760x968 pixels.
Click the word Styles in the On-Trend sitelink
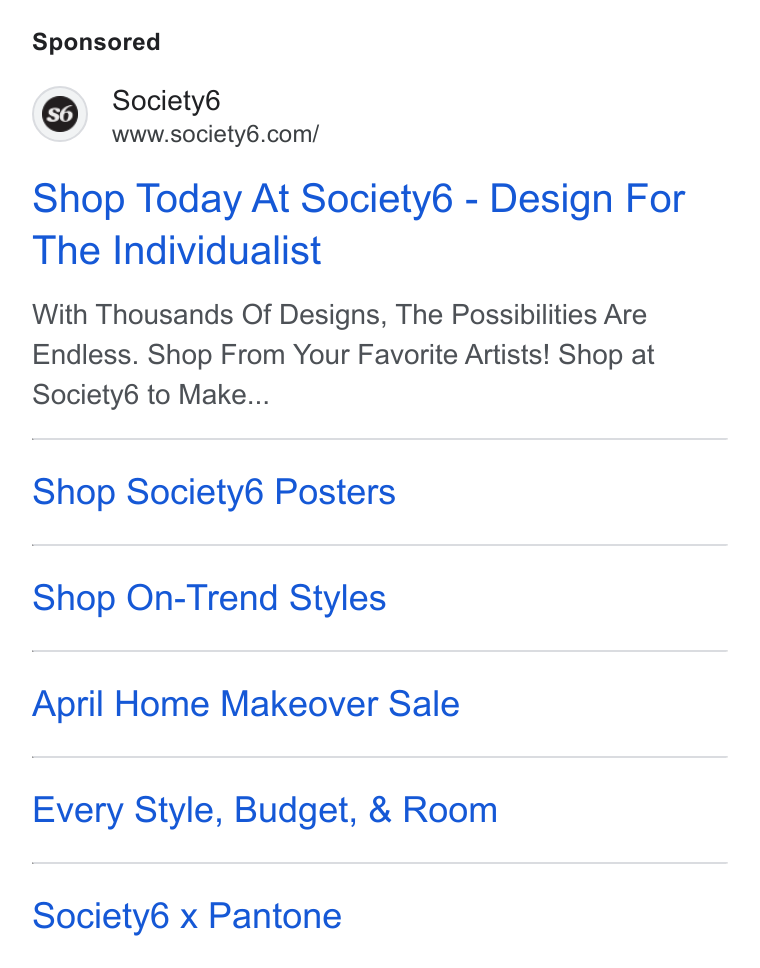click(338, 599)
